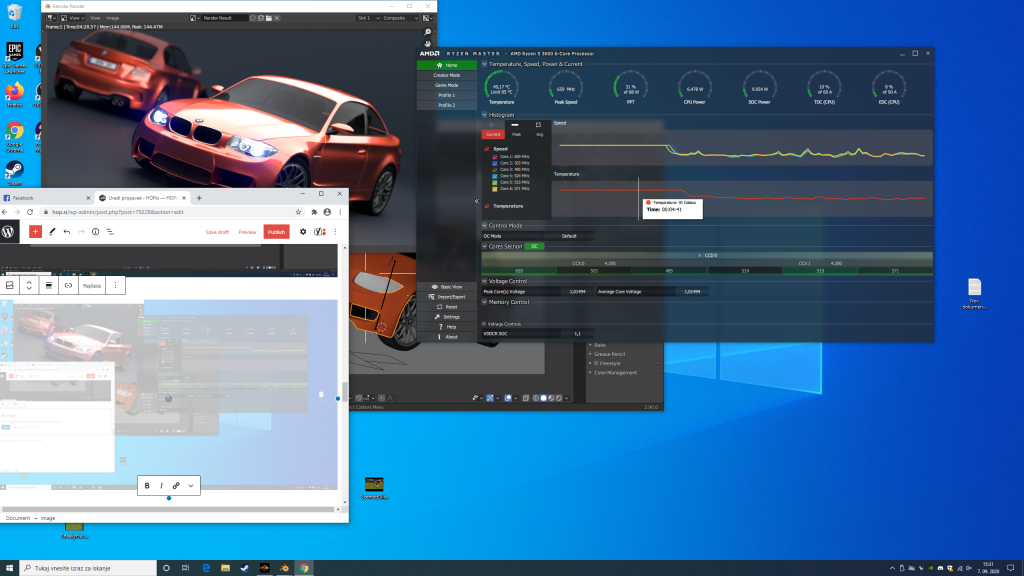Open File Explorer from the taskbar
This screenshot has height=576, width=1024.
(x=225, y=568)
